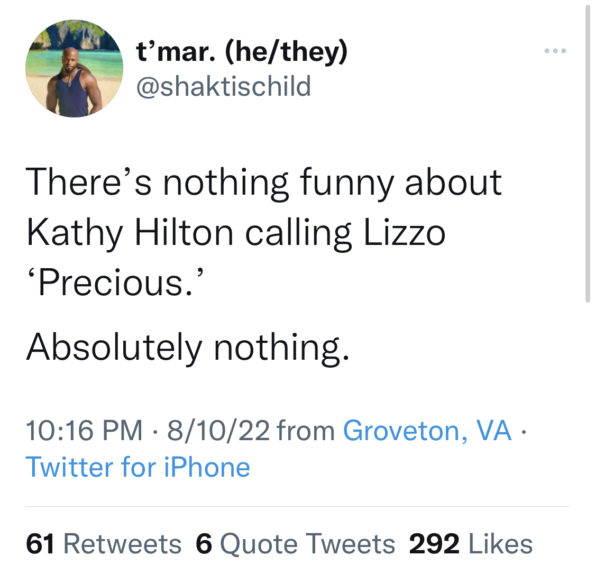Click the word Lizzo in tweet
This screenshot has width=595, height=574.
404,233
